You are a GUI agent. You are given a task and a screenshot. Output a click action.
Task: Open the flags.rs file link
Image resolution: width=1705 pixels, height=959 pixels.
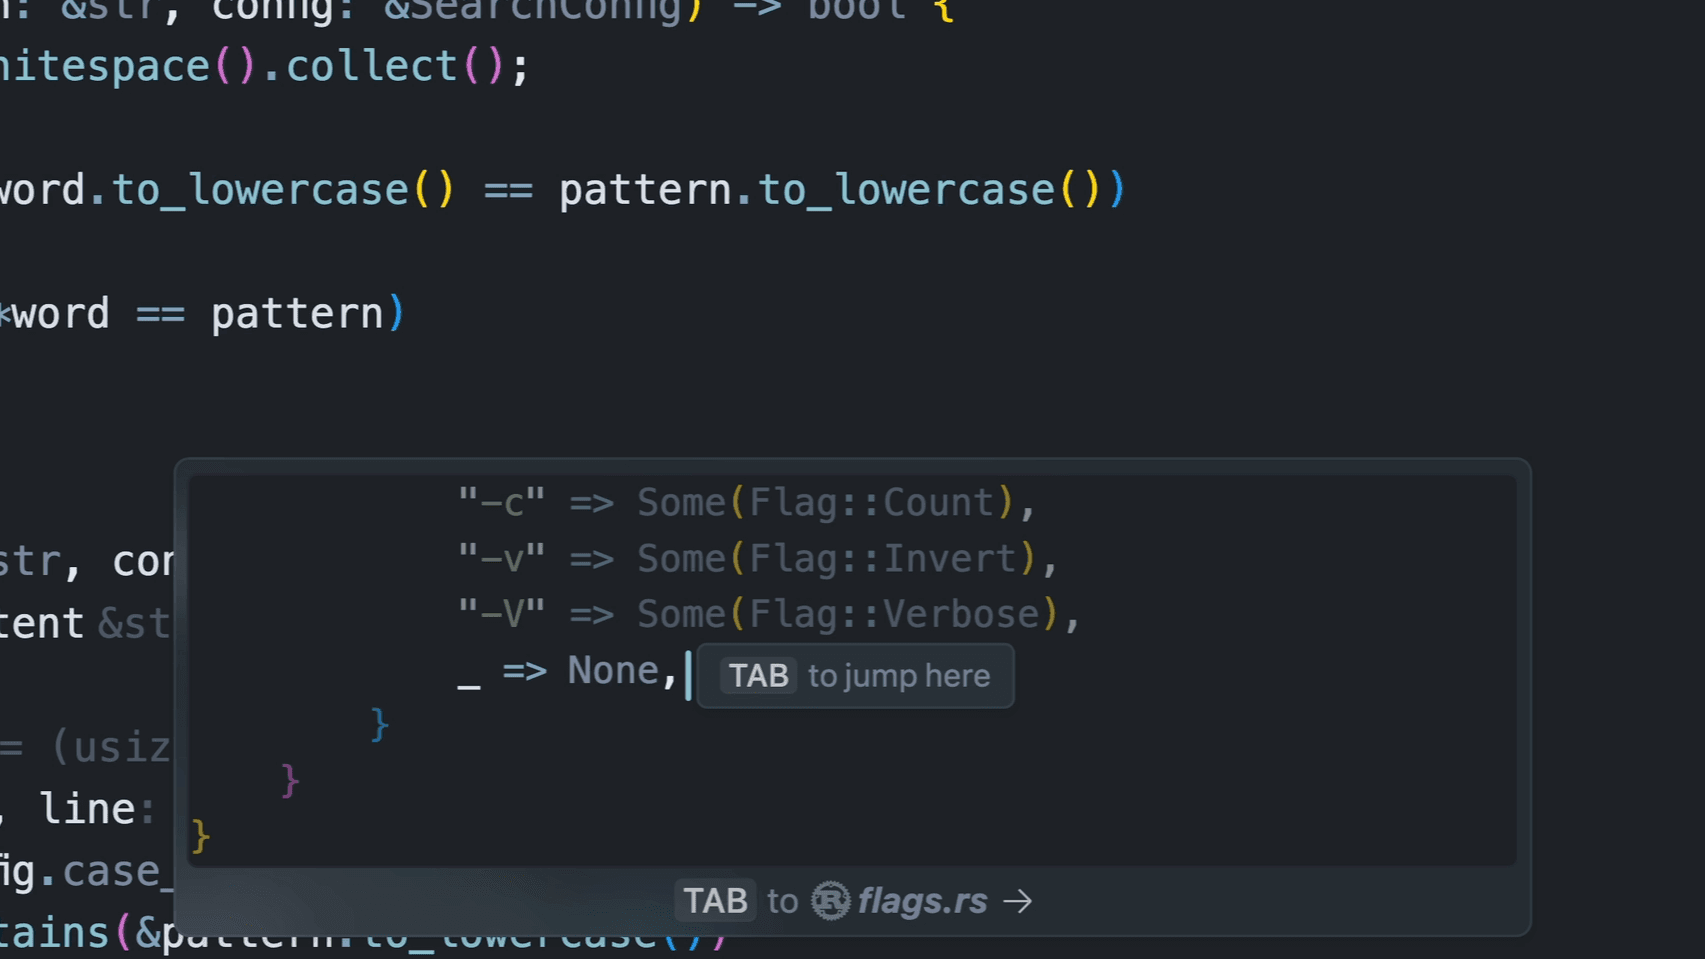(922, 901)
